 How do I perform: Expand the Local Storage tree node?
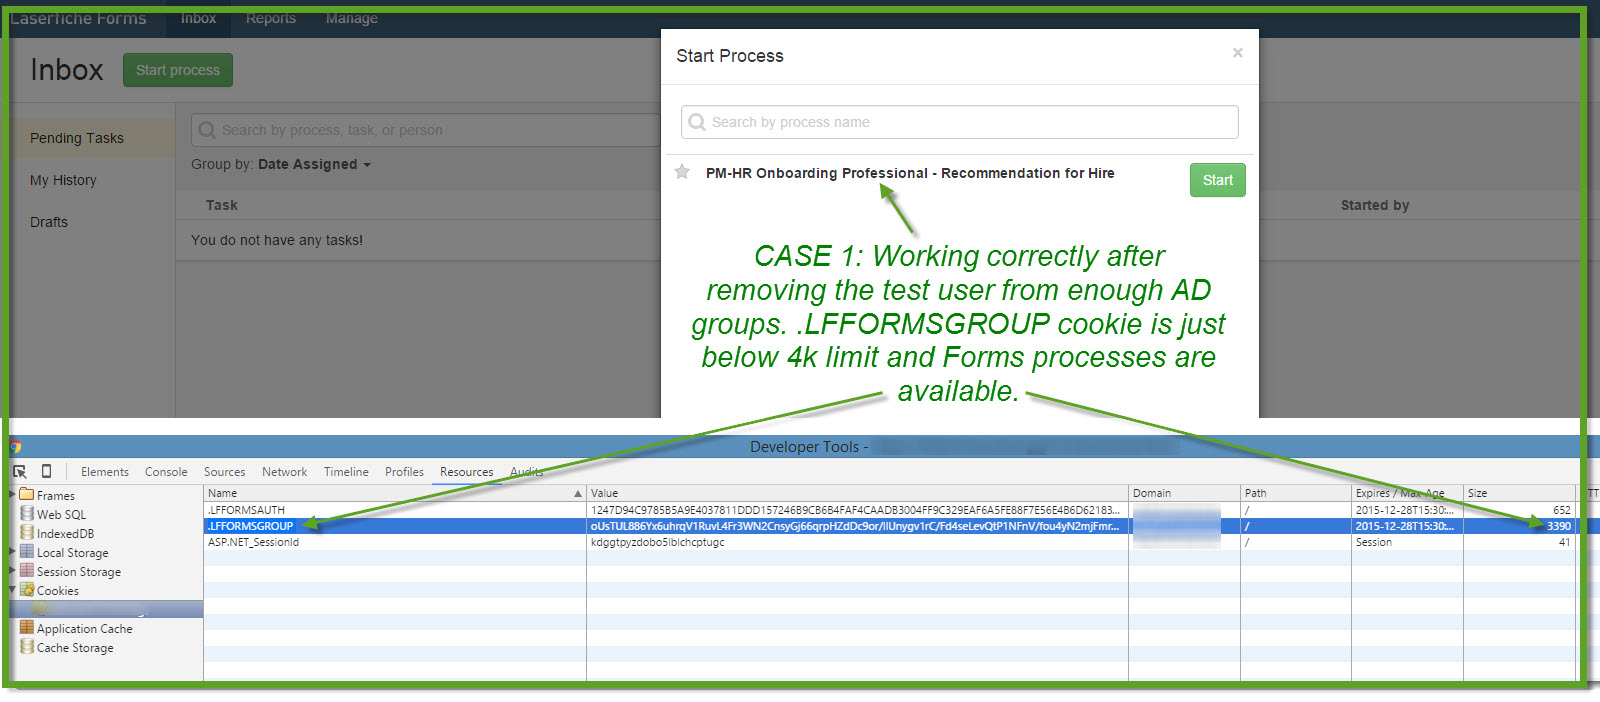tap(12, 552)
